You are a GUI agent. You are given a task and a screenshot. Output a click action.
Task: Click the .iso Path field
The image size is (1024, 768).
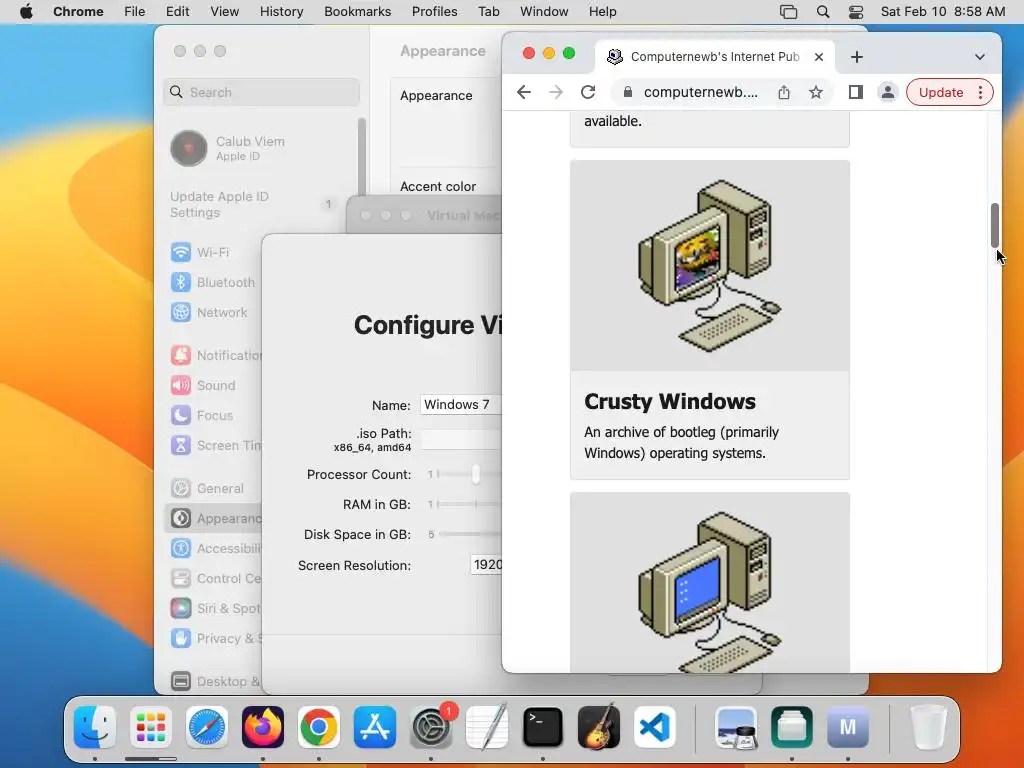pyautogui.click(x=461, y=439)
